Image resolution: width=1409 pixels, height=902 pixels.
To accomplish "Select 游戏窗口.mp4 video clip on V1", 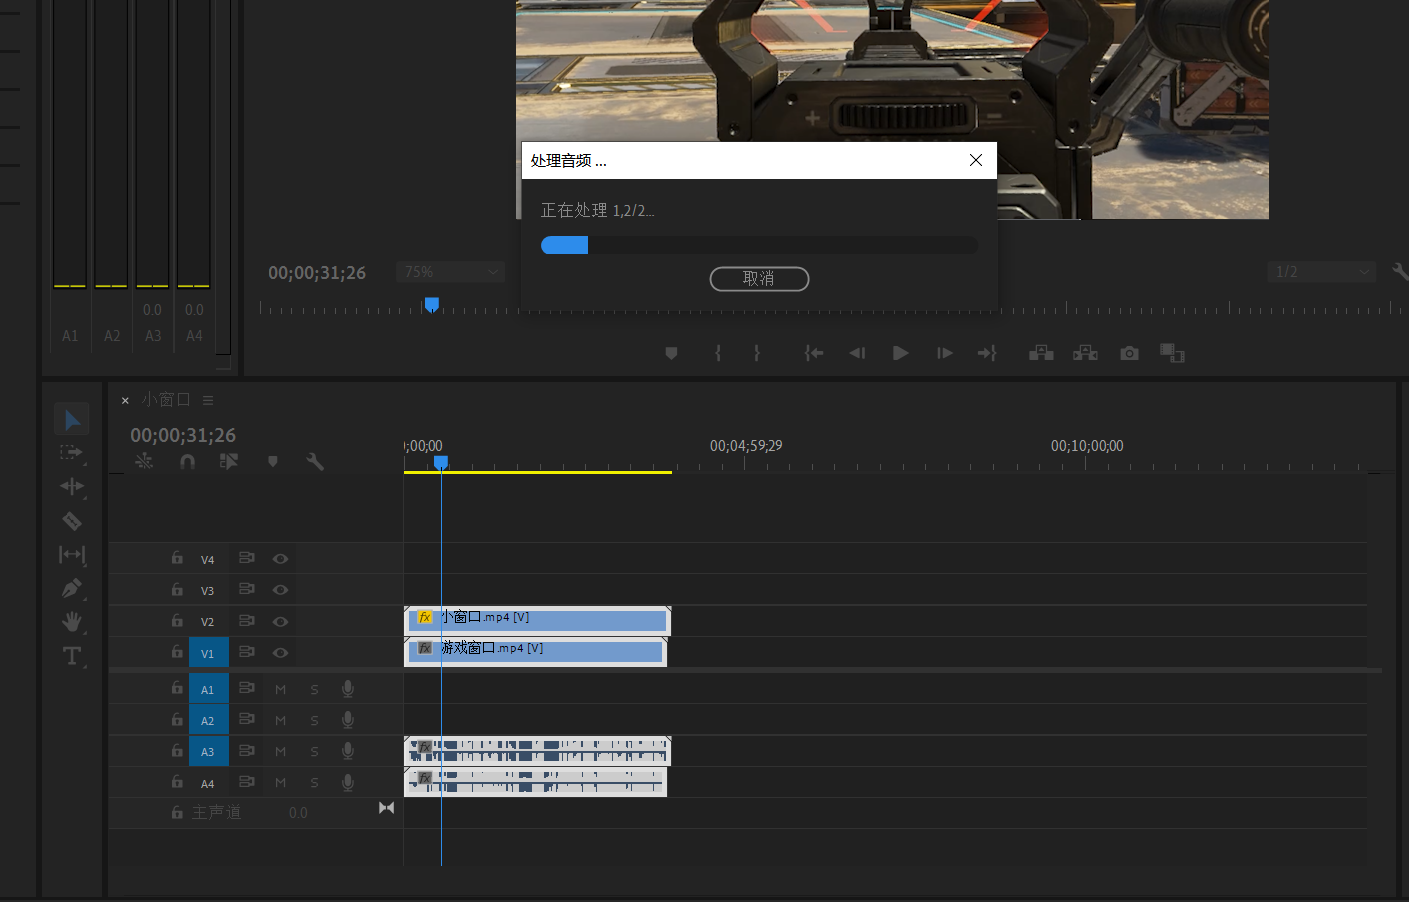I will pyautogui.click(x=535, y=652).
